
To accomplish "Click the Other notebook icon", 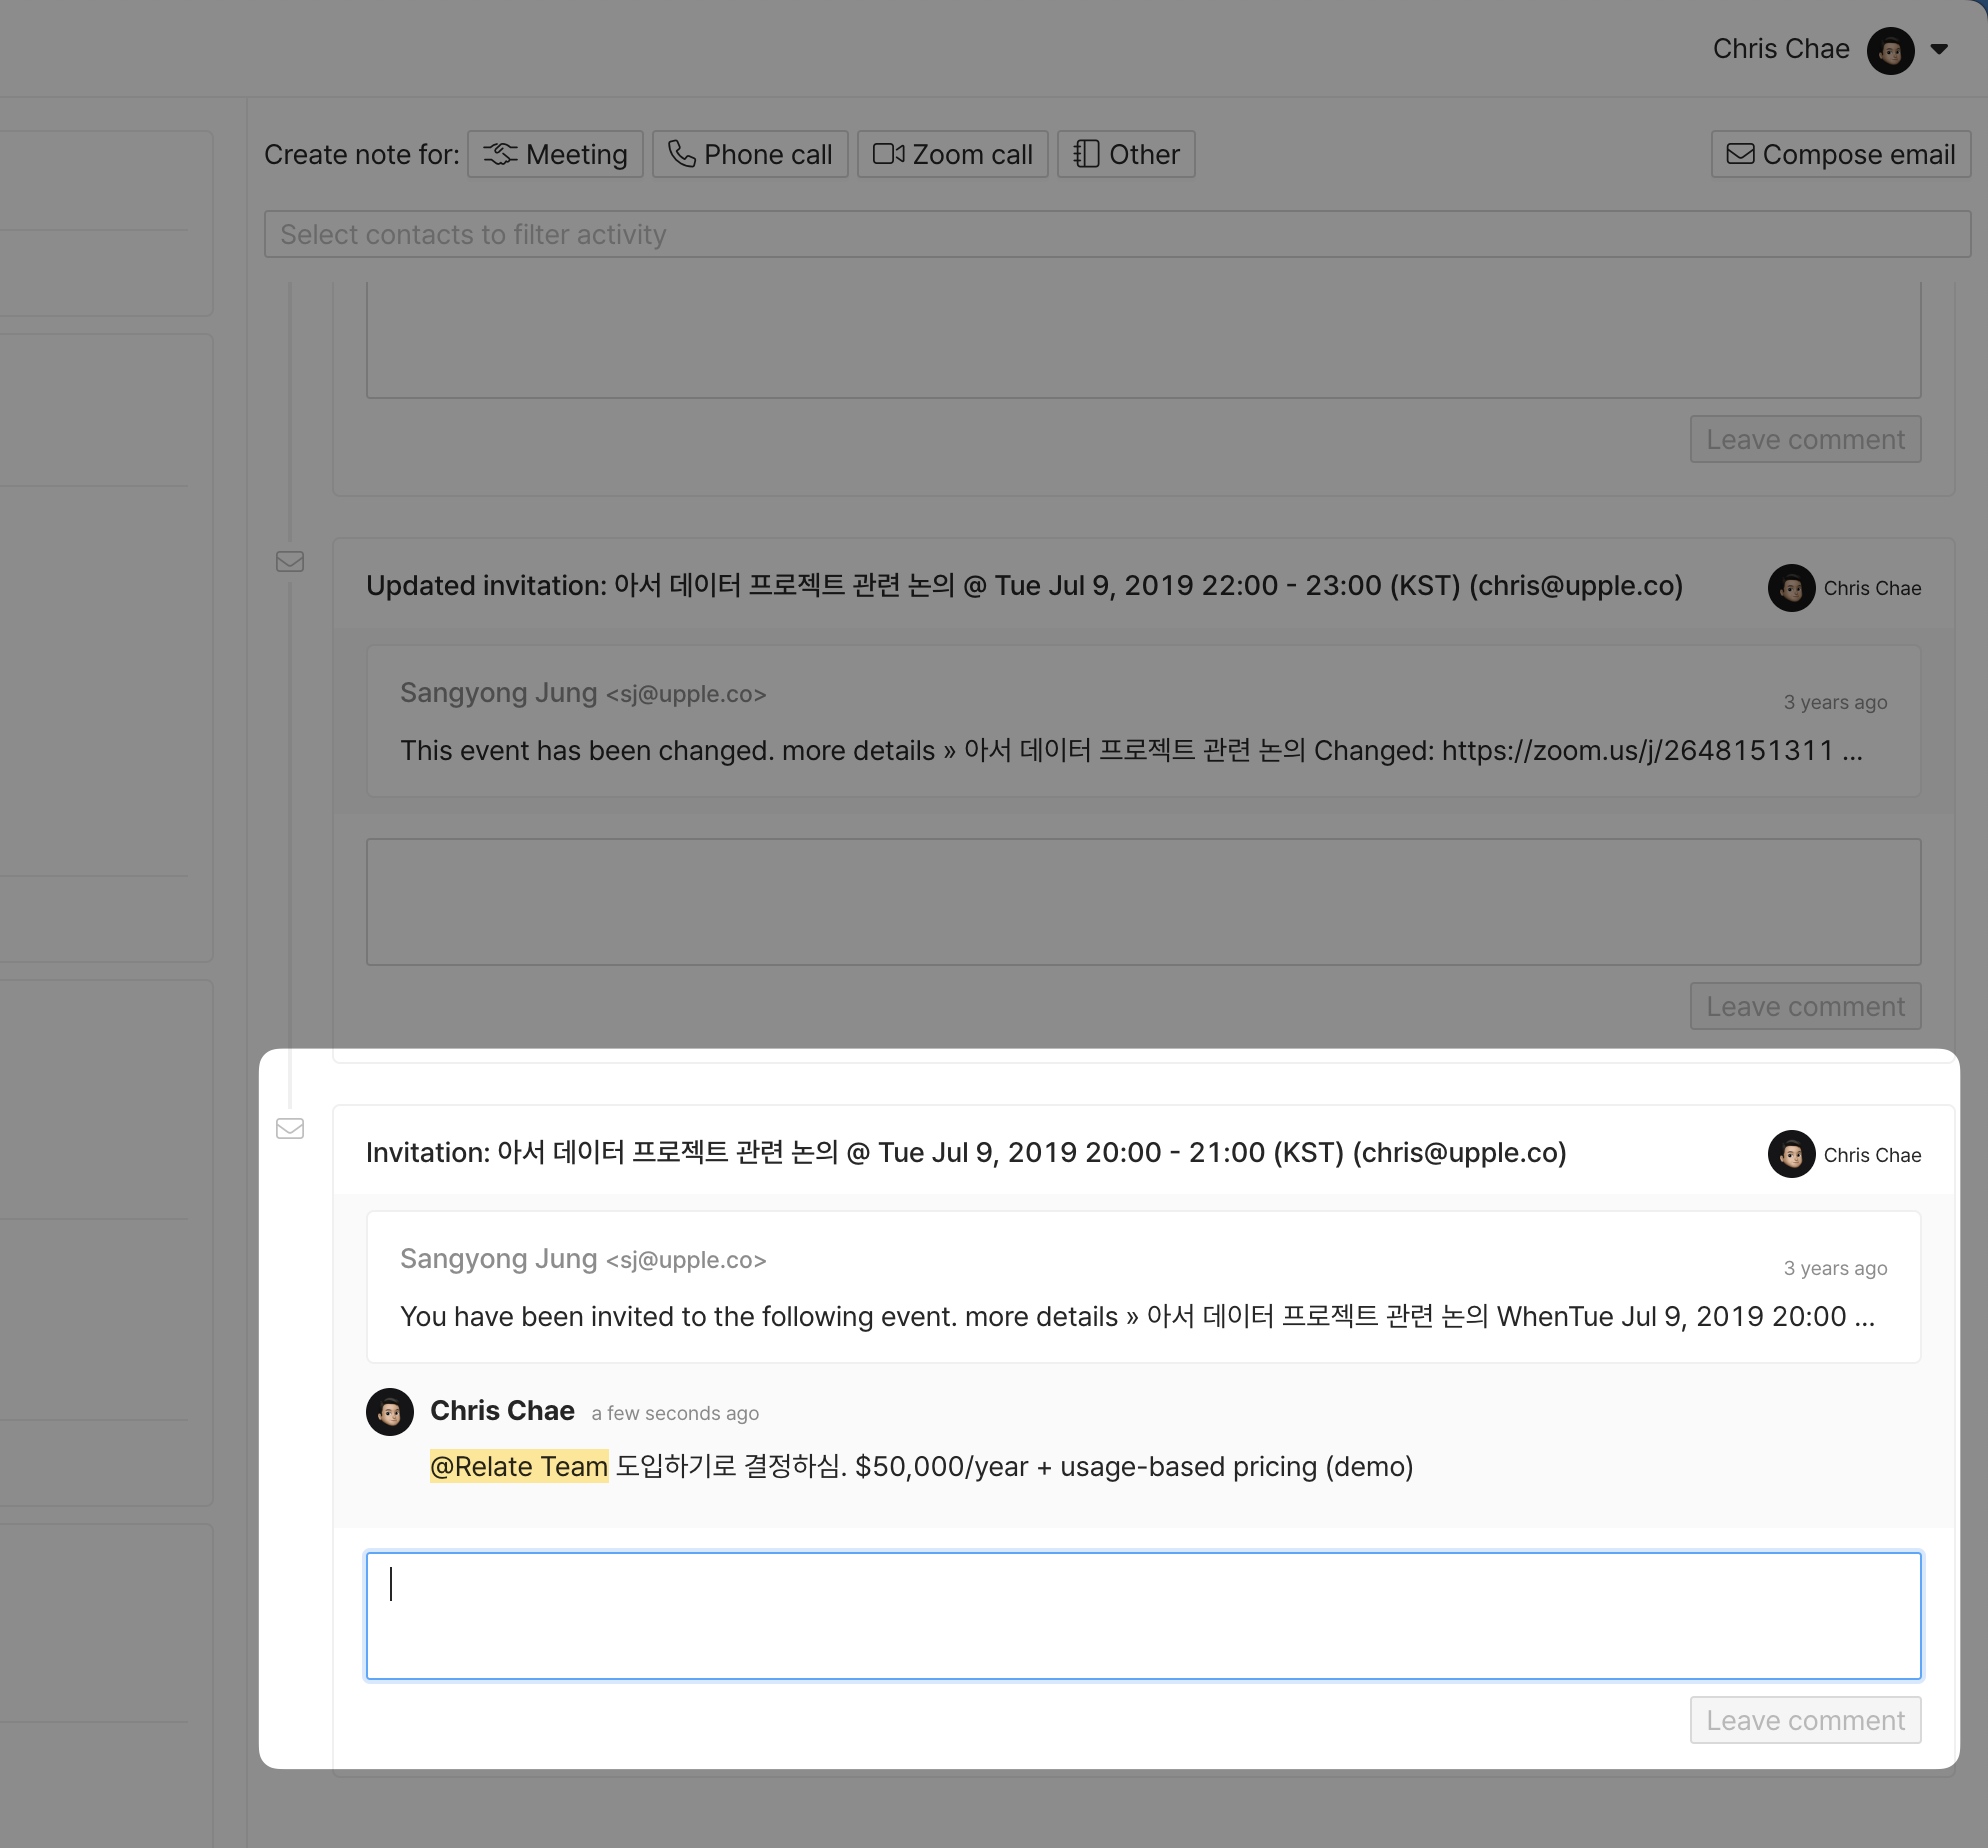I will 1086,154.
